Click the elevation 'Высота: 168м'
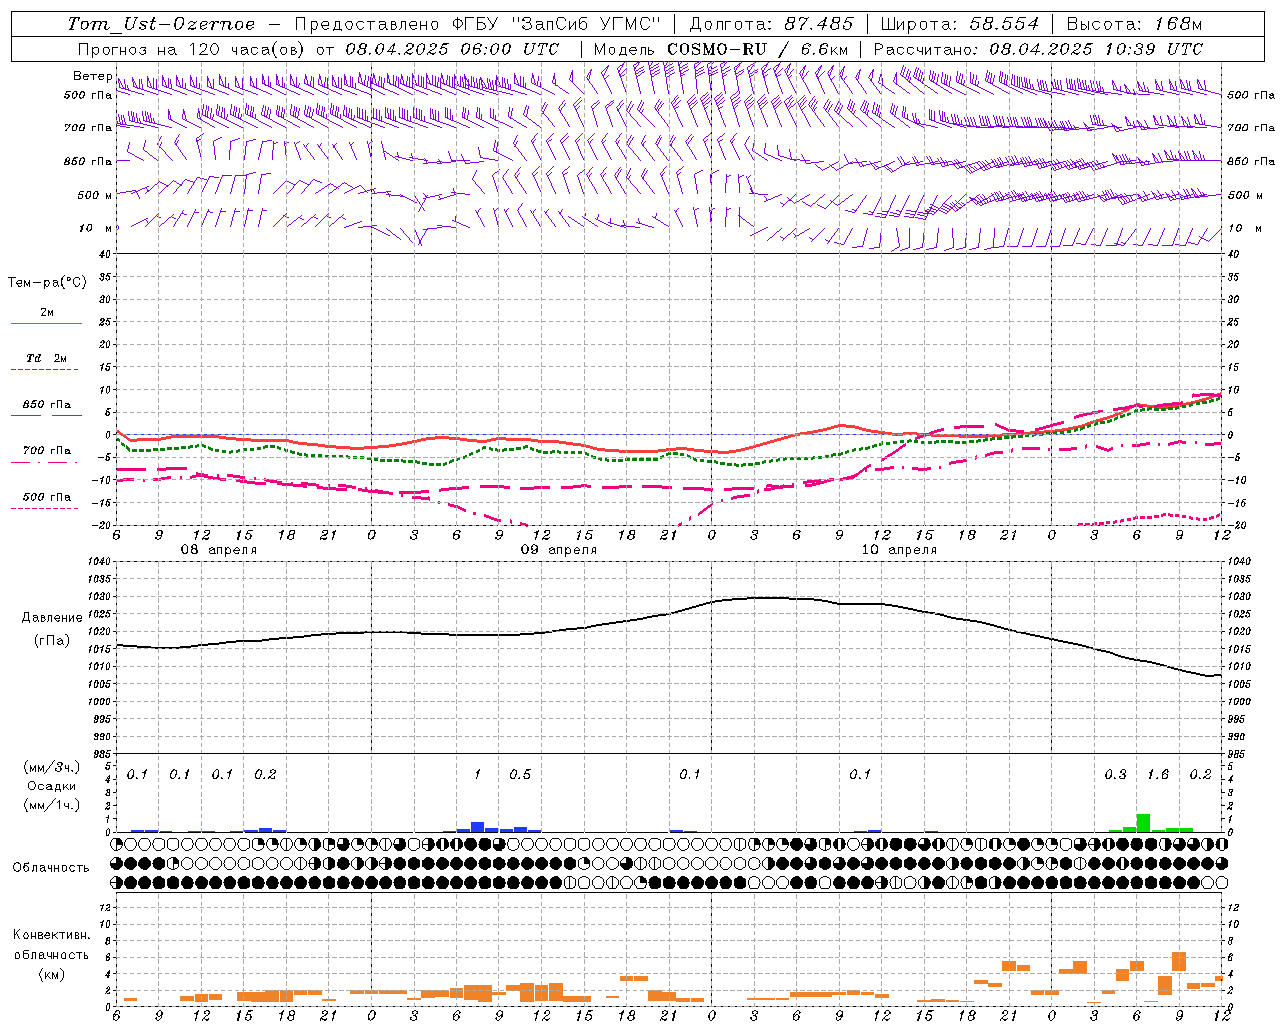Image resolution: width=1280 pixels, height=1024 pixels. pyautogui.click(x=1134, y=24)
